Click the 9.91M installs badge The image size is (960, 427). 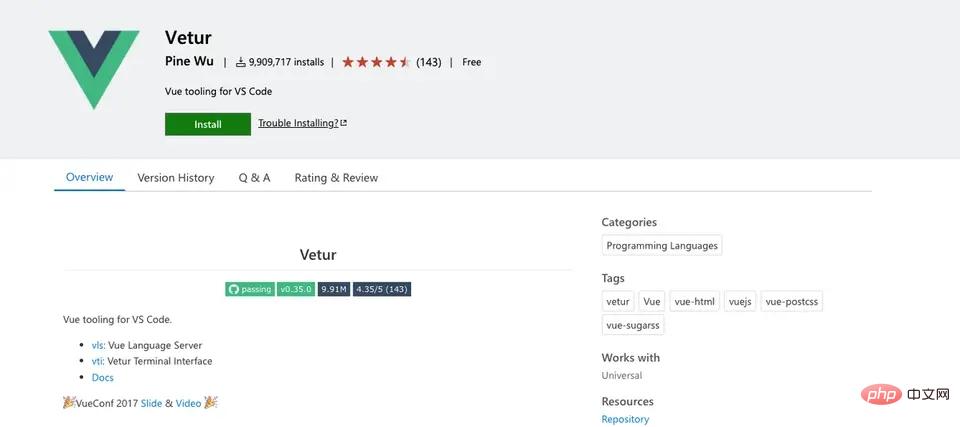334,289
